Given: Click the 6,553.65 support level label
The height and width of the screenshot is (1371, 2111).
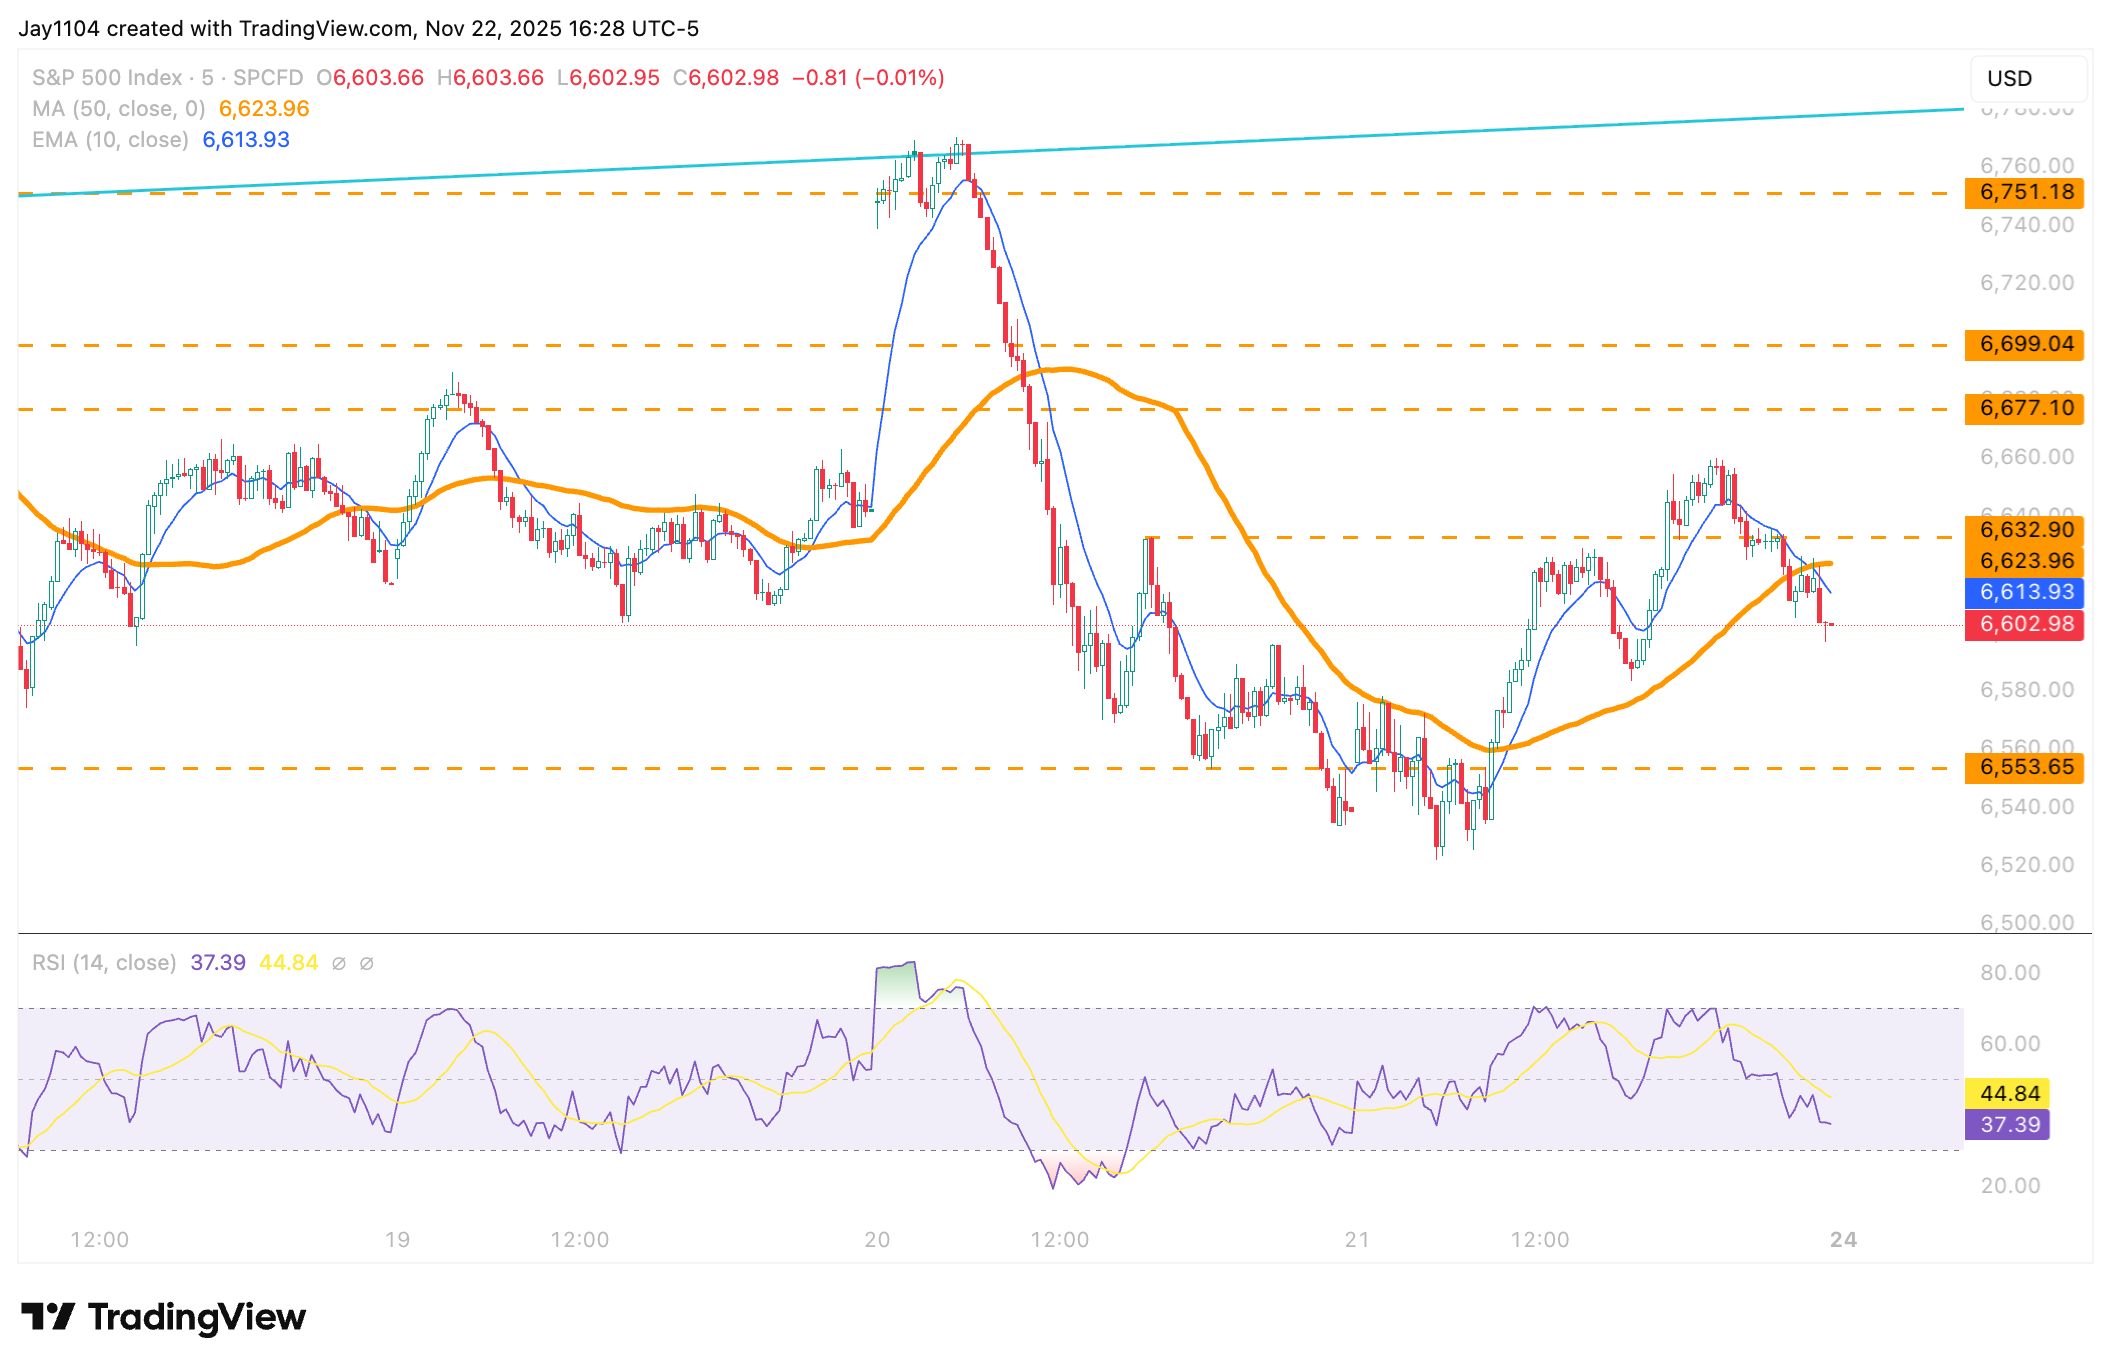Looking at the screenshot, I should click(x=2024, y=767).
